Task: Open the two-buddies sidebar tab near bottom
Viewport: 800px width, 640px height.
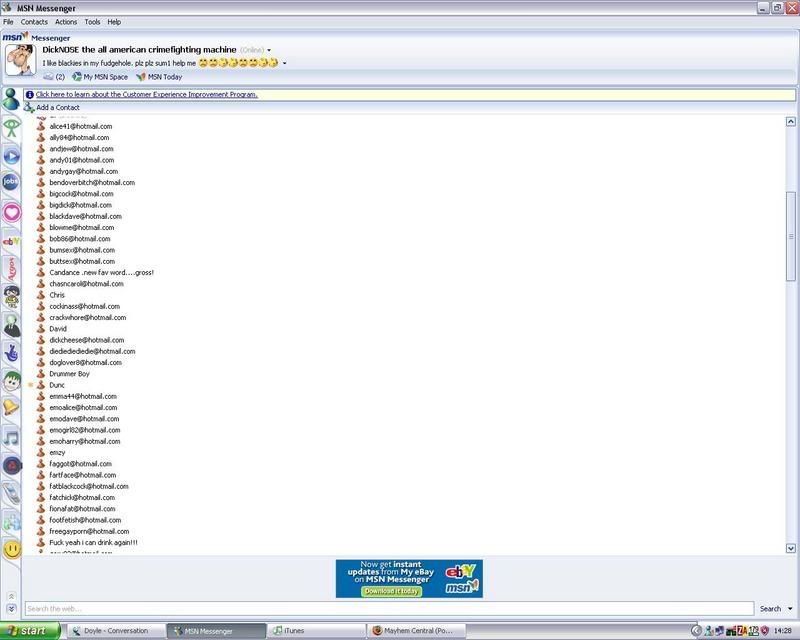Action: [x=11, y=522]
